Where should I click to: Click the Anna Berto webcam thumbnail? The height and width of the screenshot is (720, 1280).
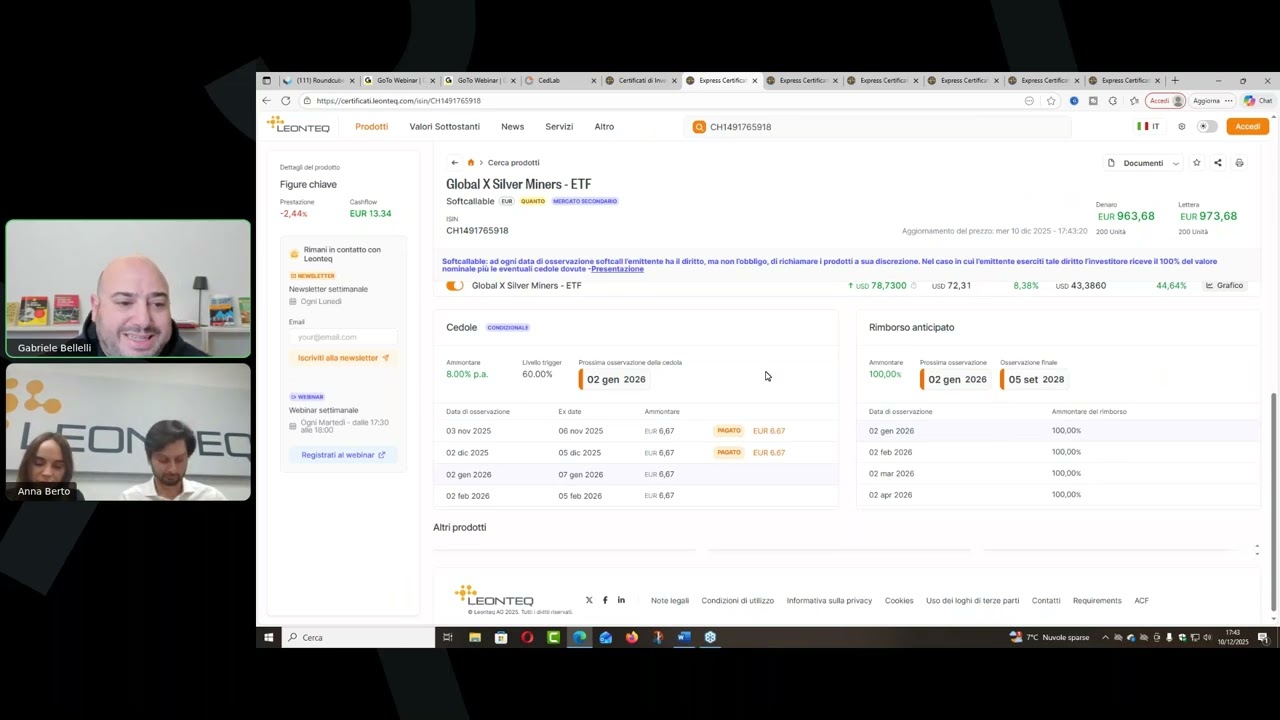(x=128, y=432)
